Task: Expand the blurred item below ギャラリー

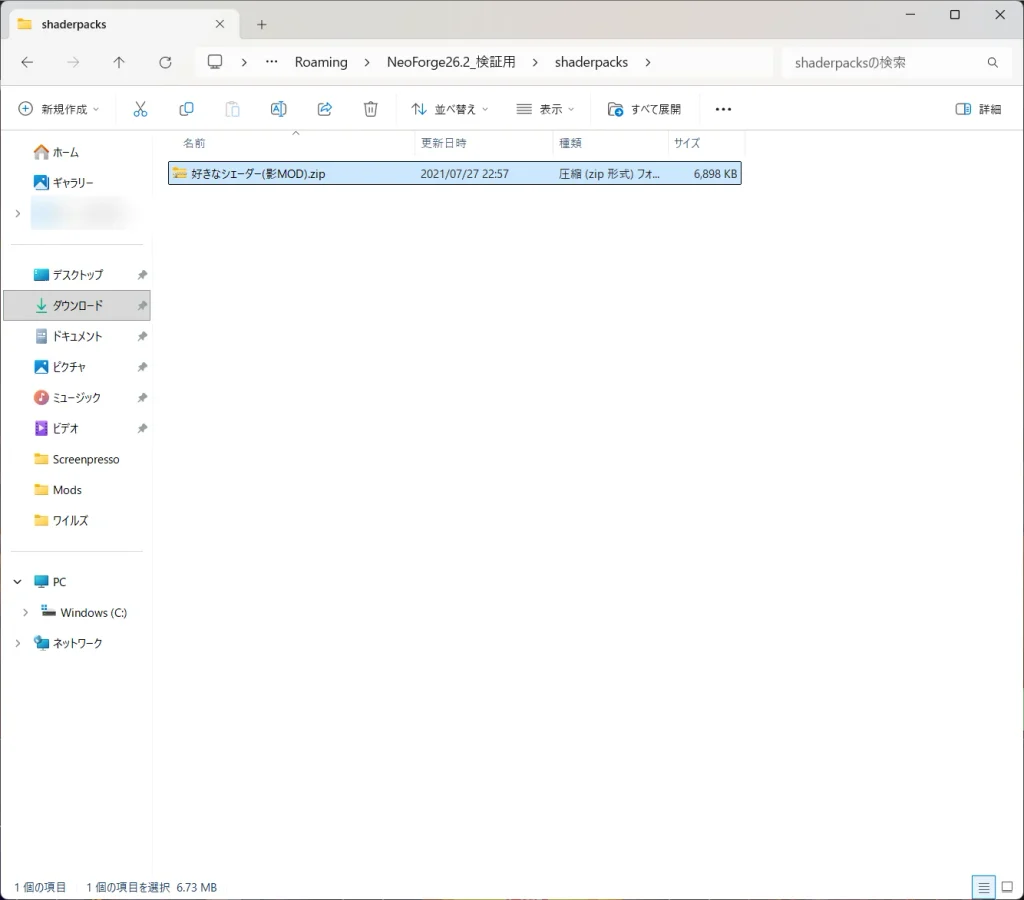Action: pos(18,214)
